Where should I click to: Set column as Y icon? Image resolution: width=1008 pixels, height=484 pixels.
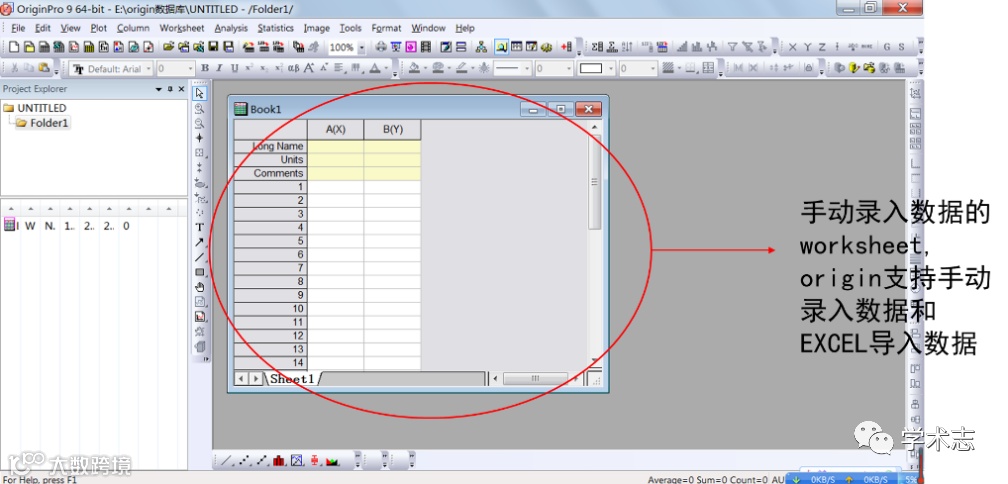807,47
